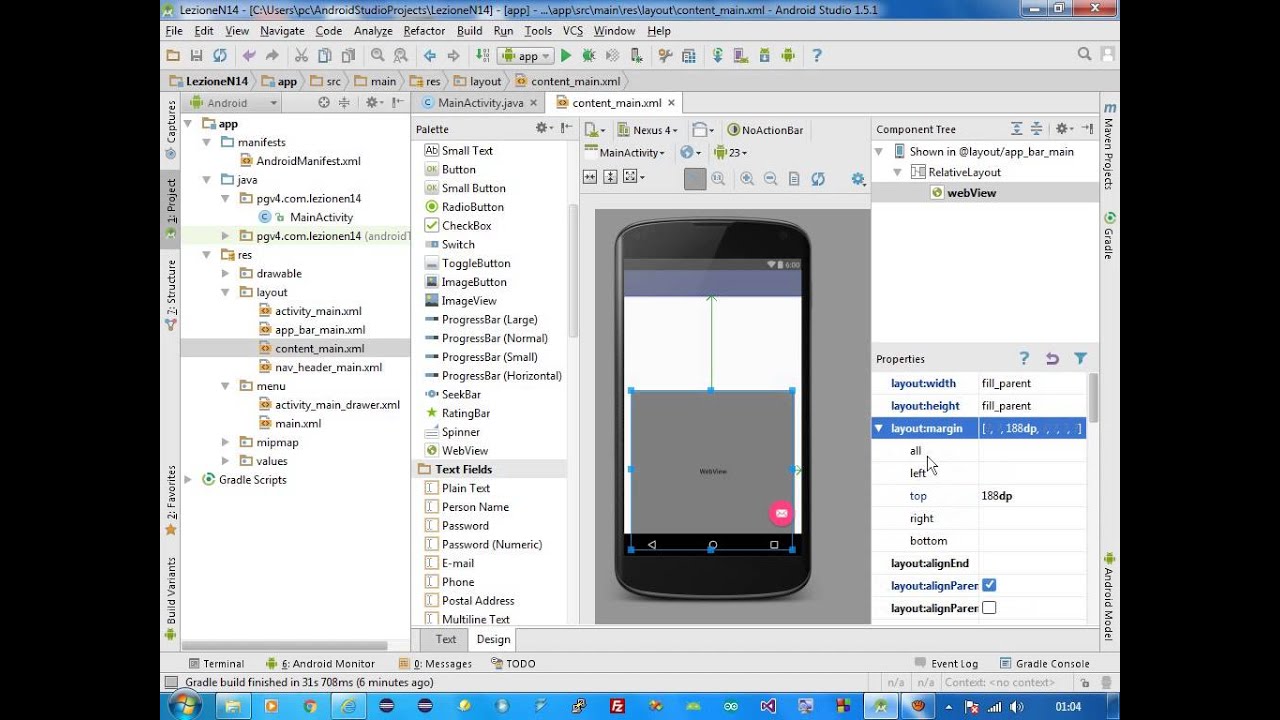Collapse the layout:margin property group
Screen dimensions: 1280x720
[x=879, y=428]
